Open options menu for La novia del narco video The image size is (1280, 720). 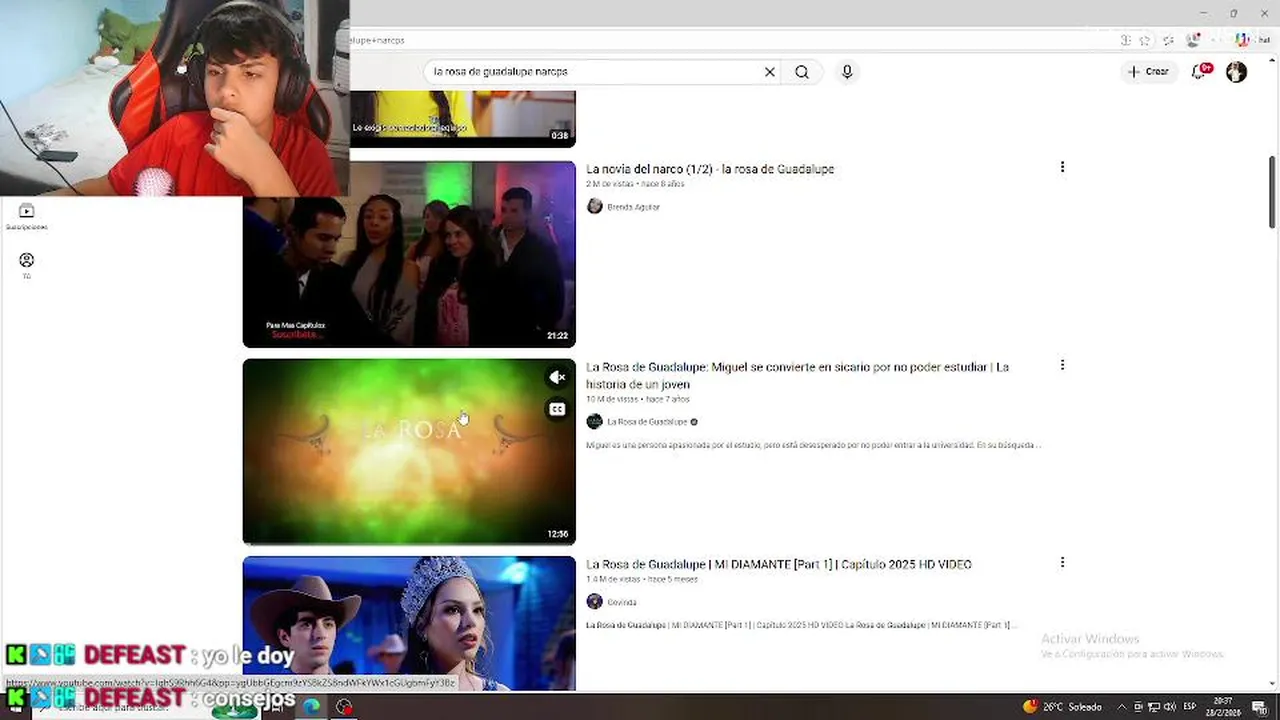click(x=1062, y=167)
